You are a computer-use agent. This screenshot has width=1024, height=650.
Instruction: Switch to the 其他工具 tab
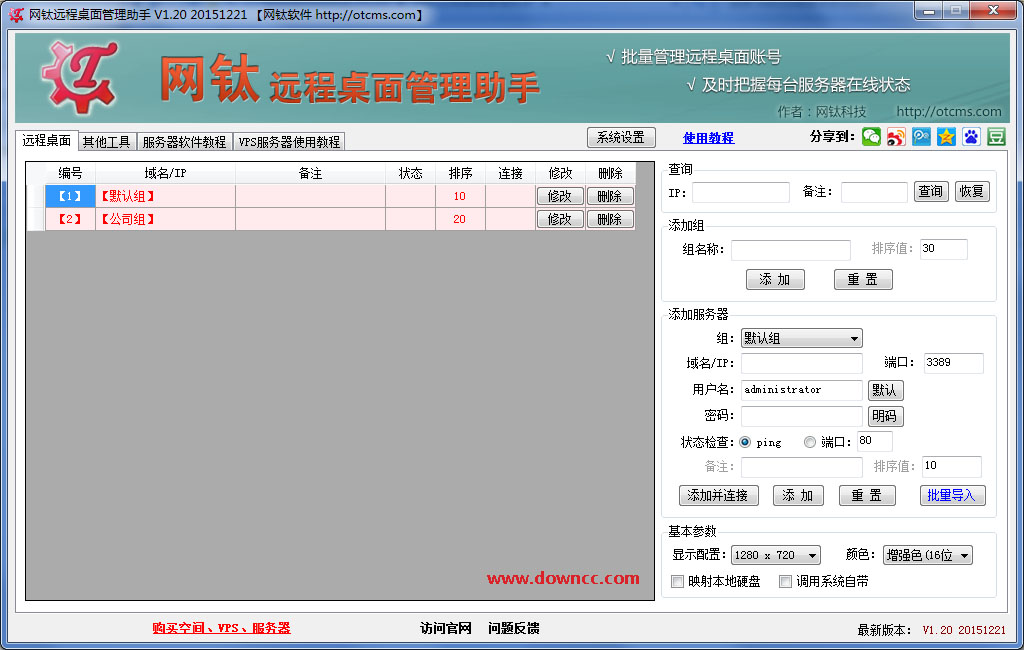point(106,141)
